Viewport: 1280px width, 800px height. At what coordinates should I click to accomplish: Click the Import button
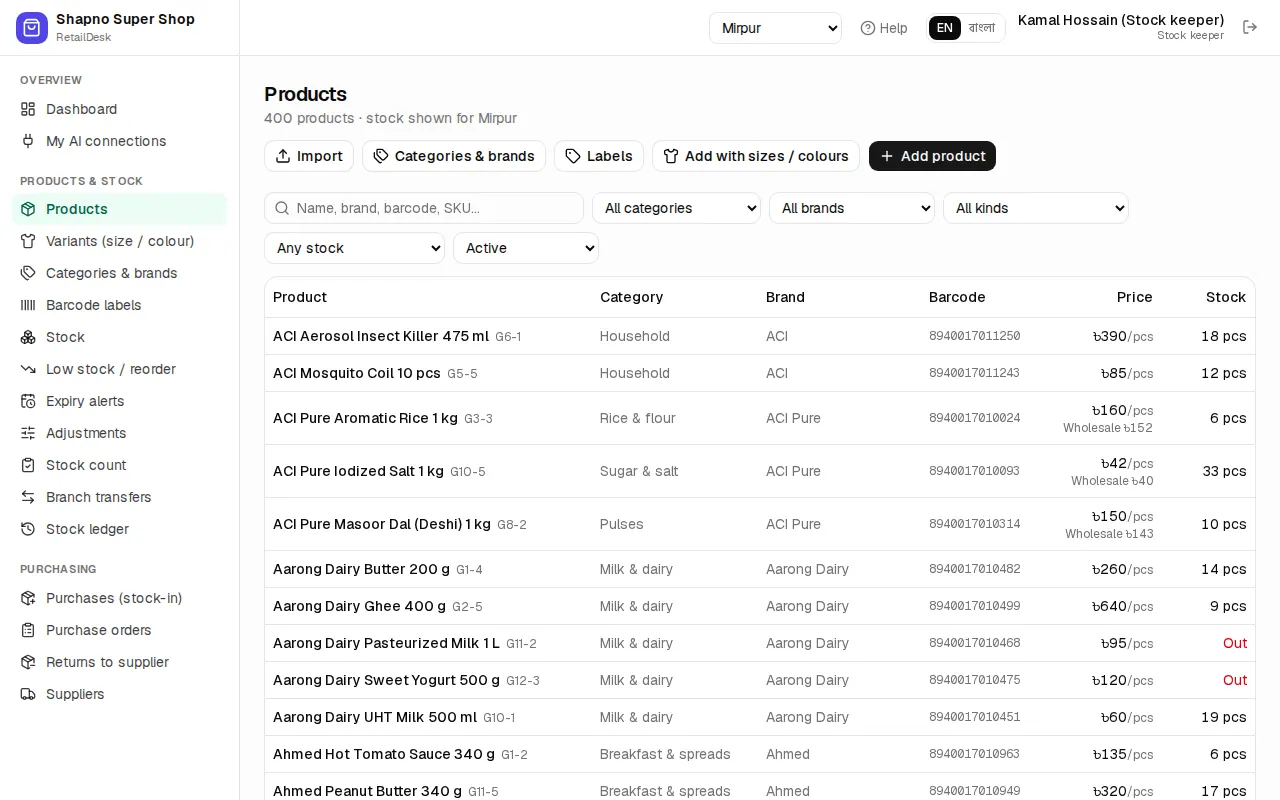tap(309, 156)
